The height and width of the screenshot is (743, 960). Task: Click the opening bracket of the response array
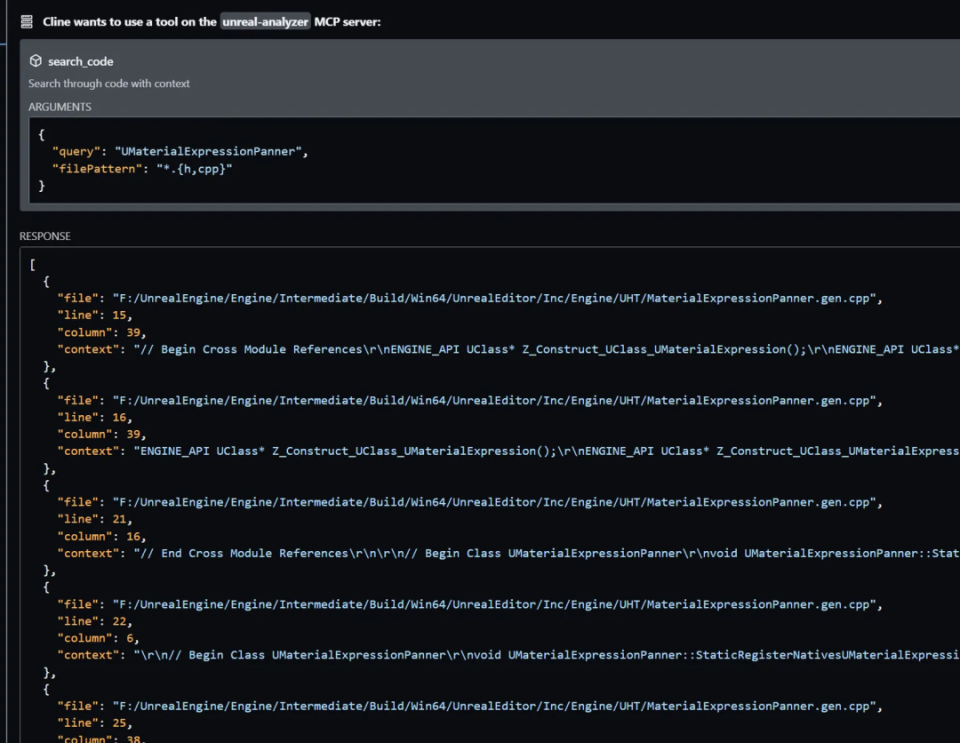[32, 265]
